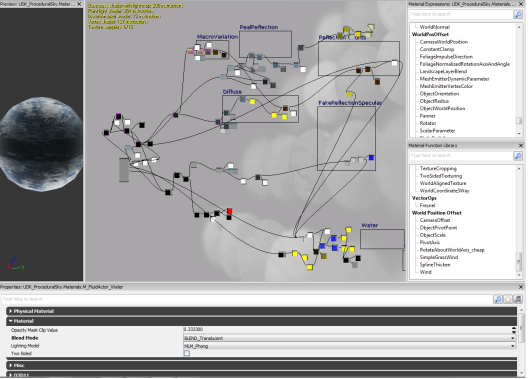Click the Material Expressions search field
The width and height of the screenshot is (529, 379).
tap(461, 14)
